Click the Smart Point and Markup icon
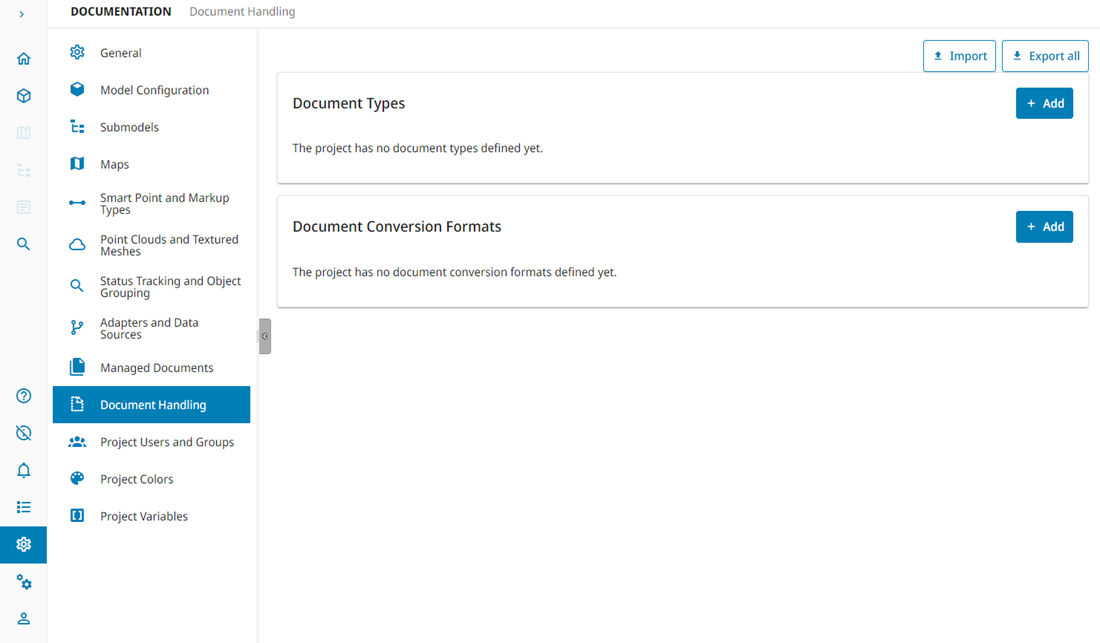This screenshot has height=643, width=1100. pyautogui.click(x=77, y=203)
